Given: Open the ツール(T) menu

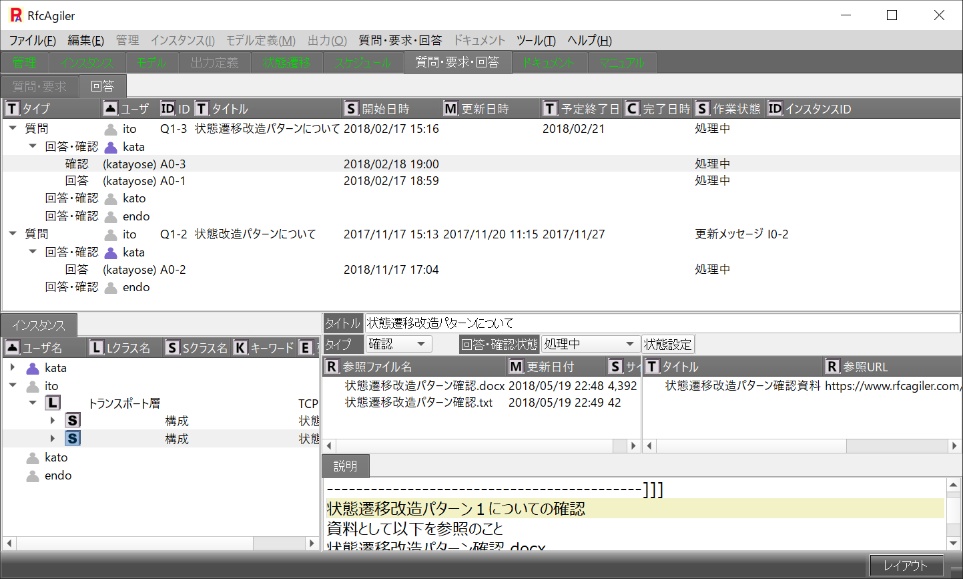Looking at the screenshot, I should (536, 41).
